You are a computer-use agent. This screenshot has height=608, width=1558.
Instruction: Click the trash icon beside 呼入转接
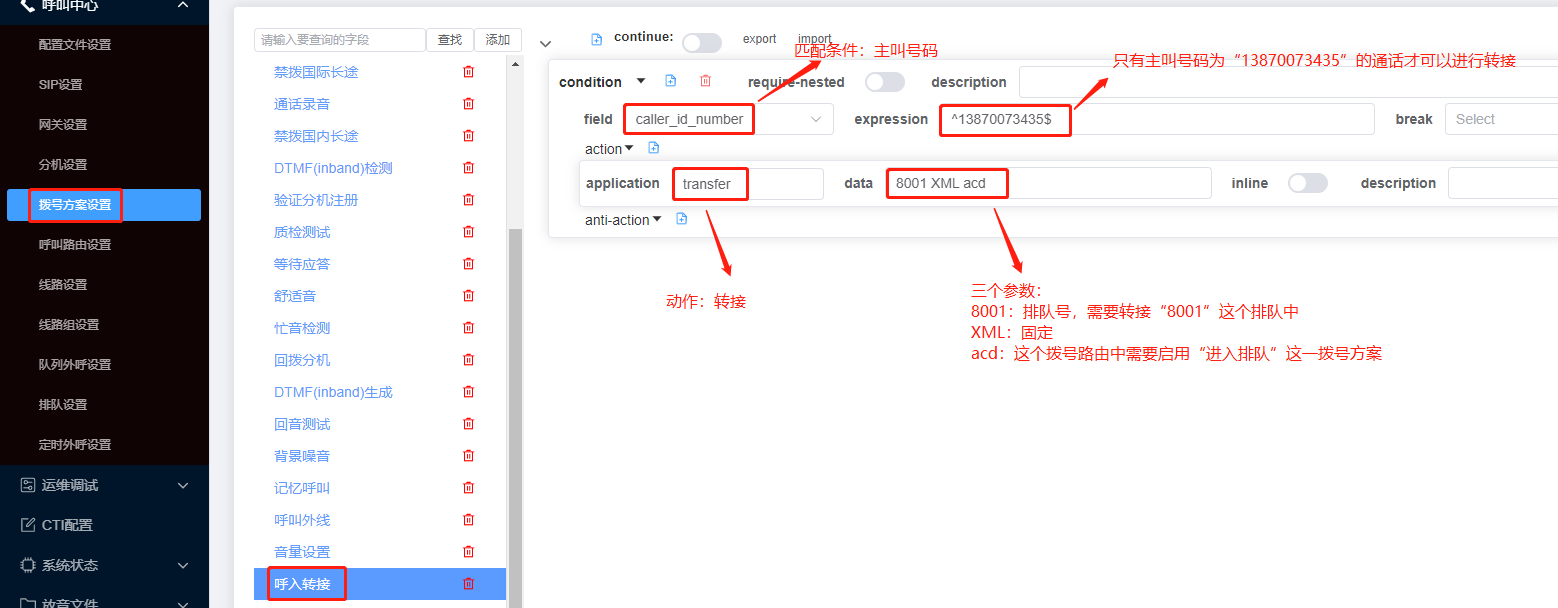click(468, 584)
